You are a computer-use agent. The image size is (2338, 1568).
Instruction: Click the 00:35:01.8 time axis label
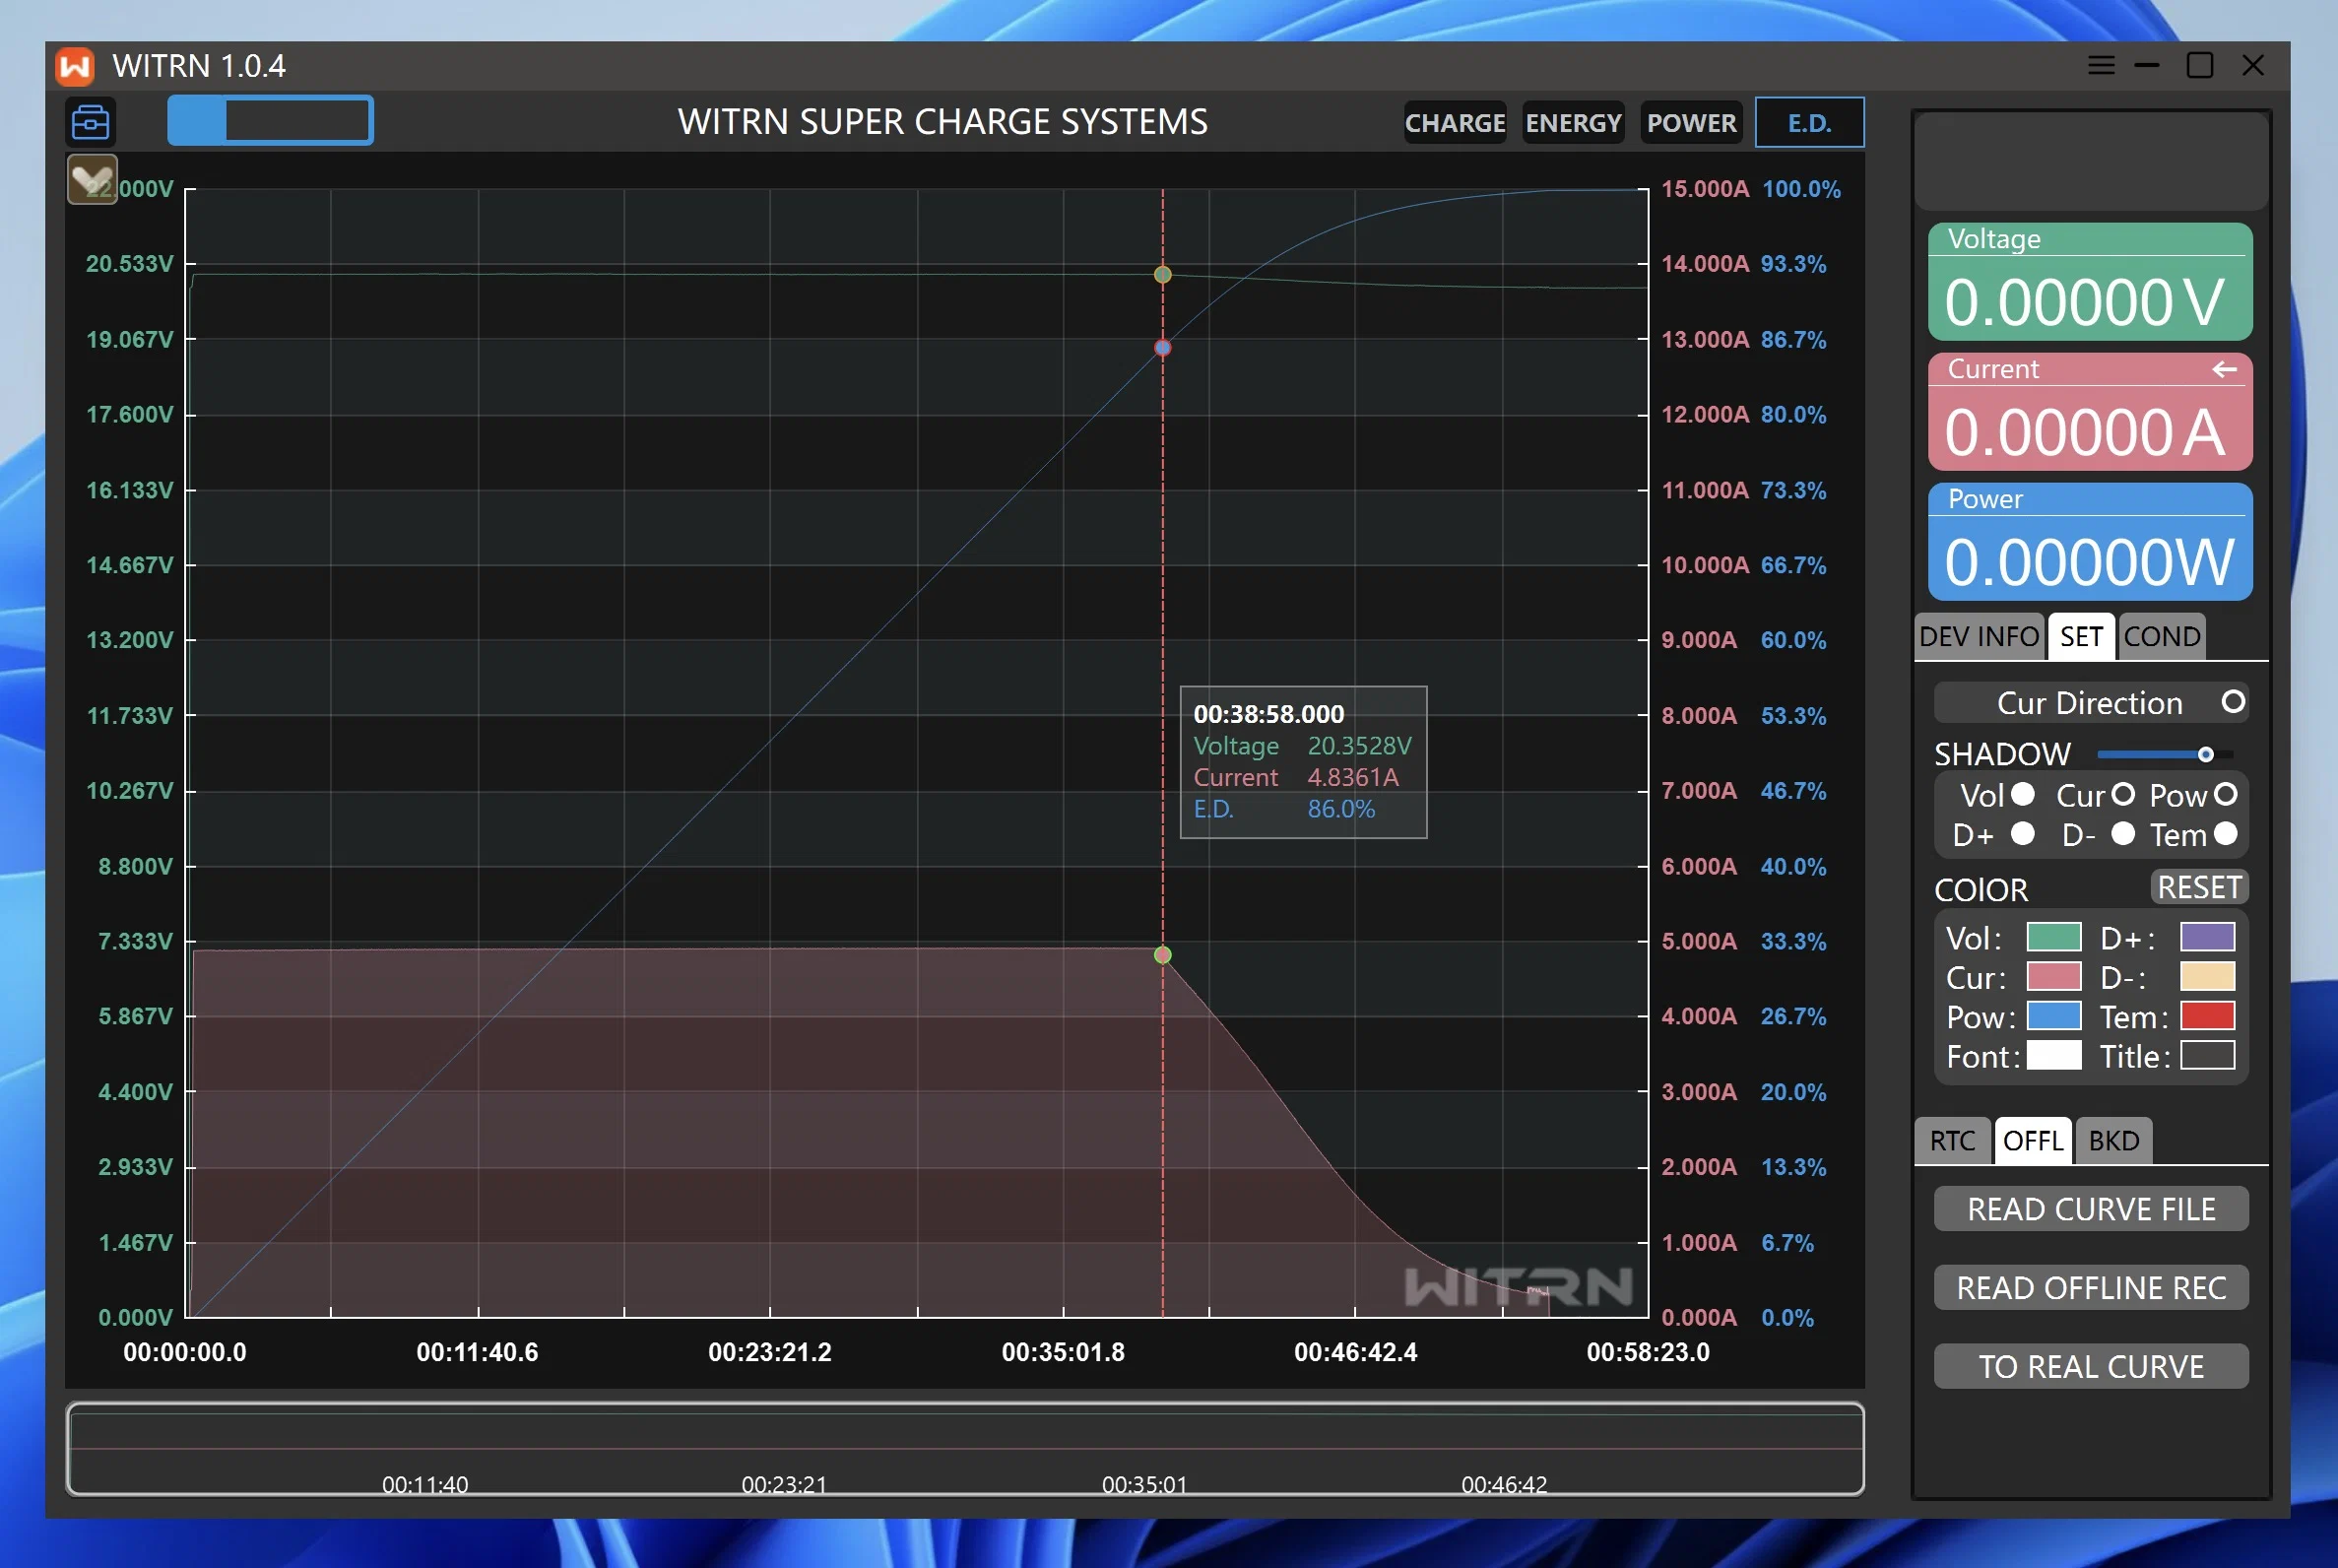click(x=1063, y=1353)
